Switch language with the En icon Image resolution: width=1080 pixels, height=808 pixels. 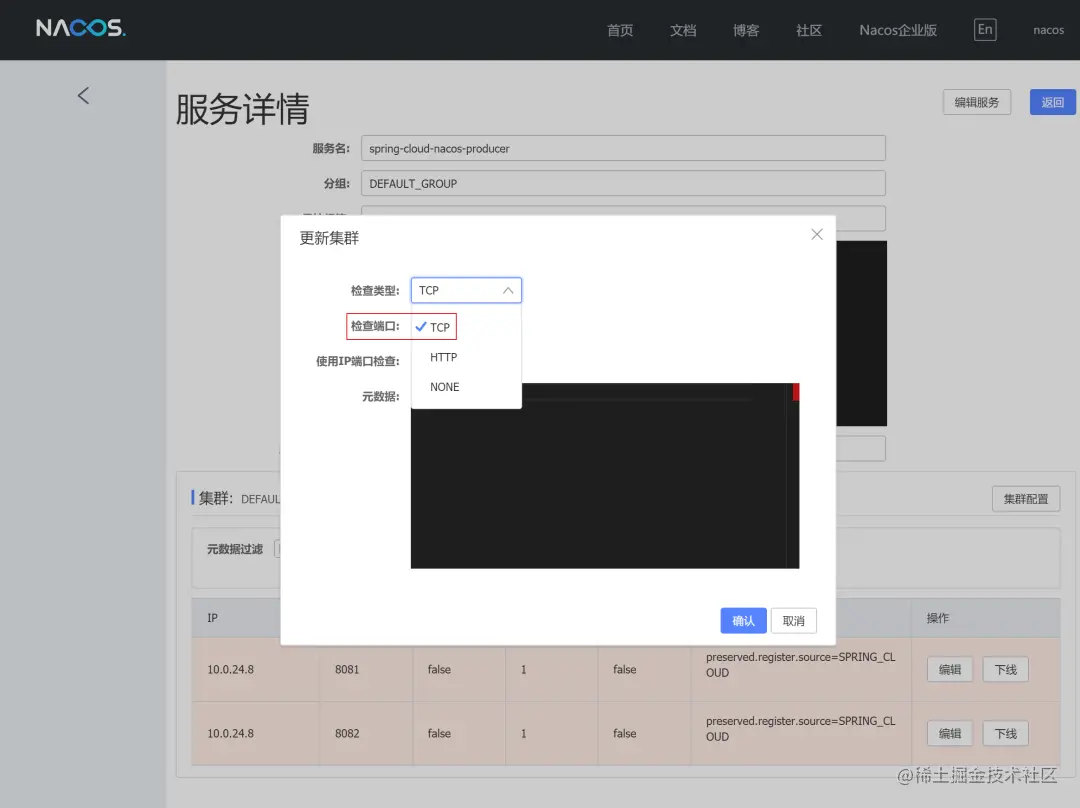pos(984,29)
